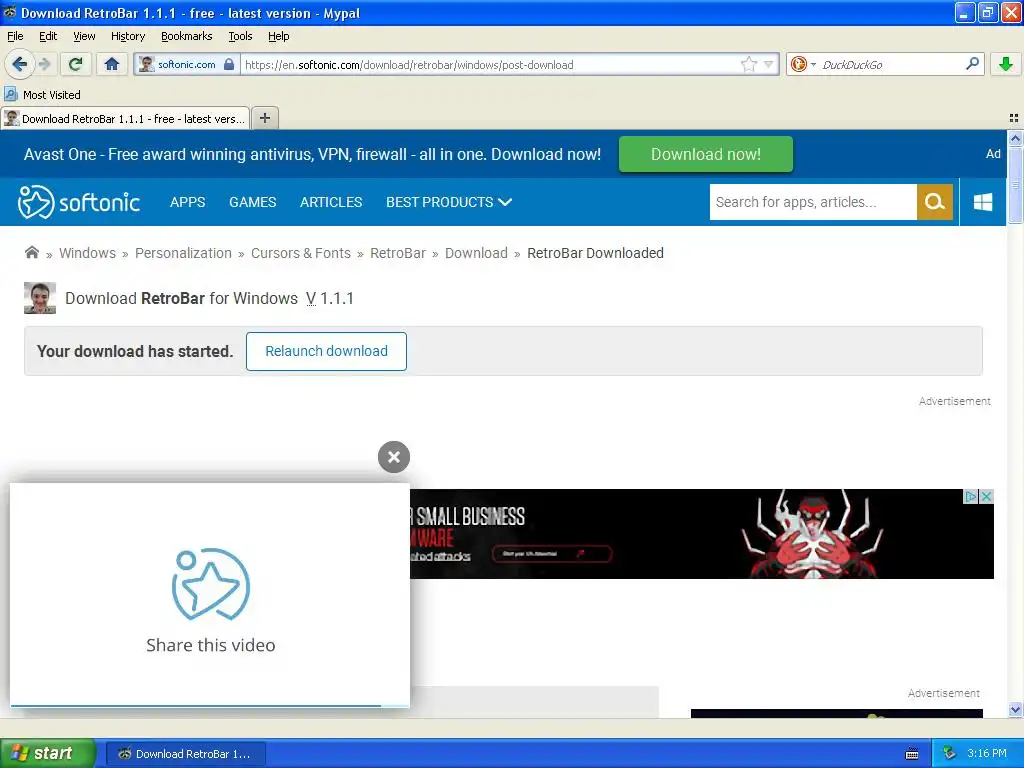
Task: Click the page scrollbar up arrow
Action: tap(1015, 138)
